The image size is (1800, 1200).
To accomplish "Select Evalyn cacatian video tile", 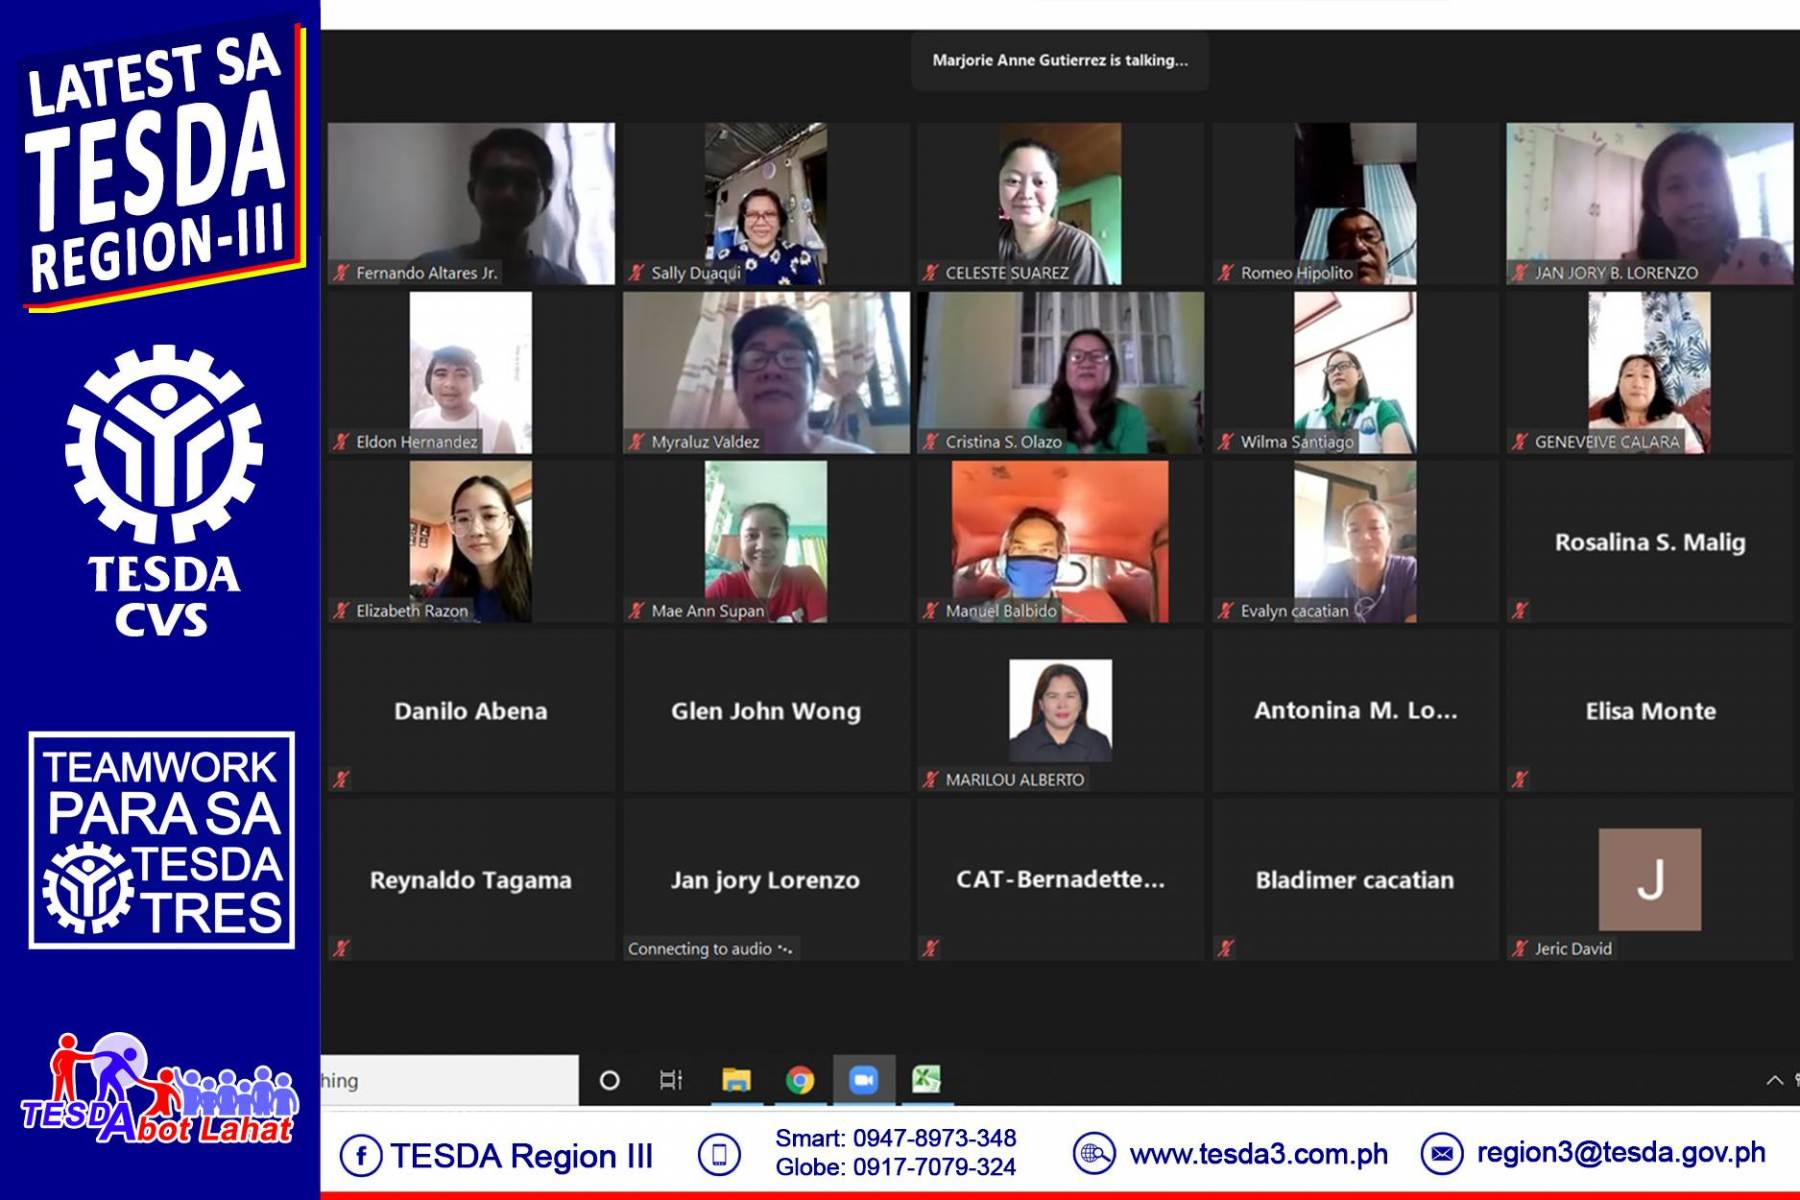I will point(1355,542).
